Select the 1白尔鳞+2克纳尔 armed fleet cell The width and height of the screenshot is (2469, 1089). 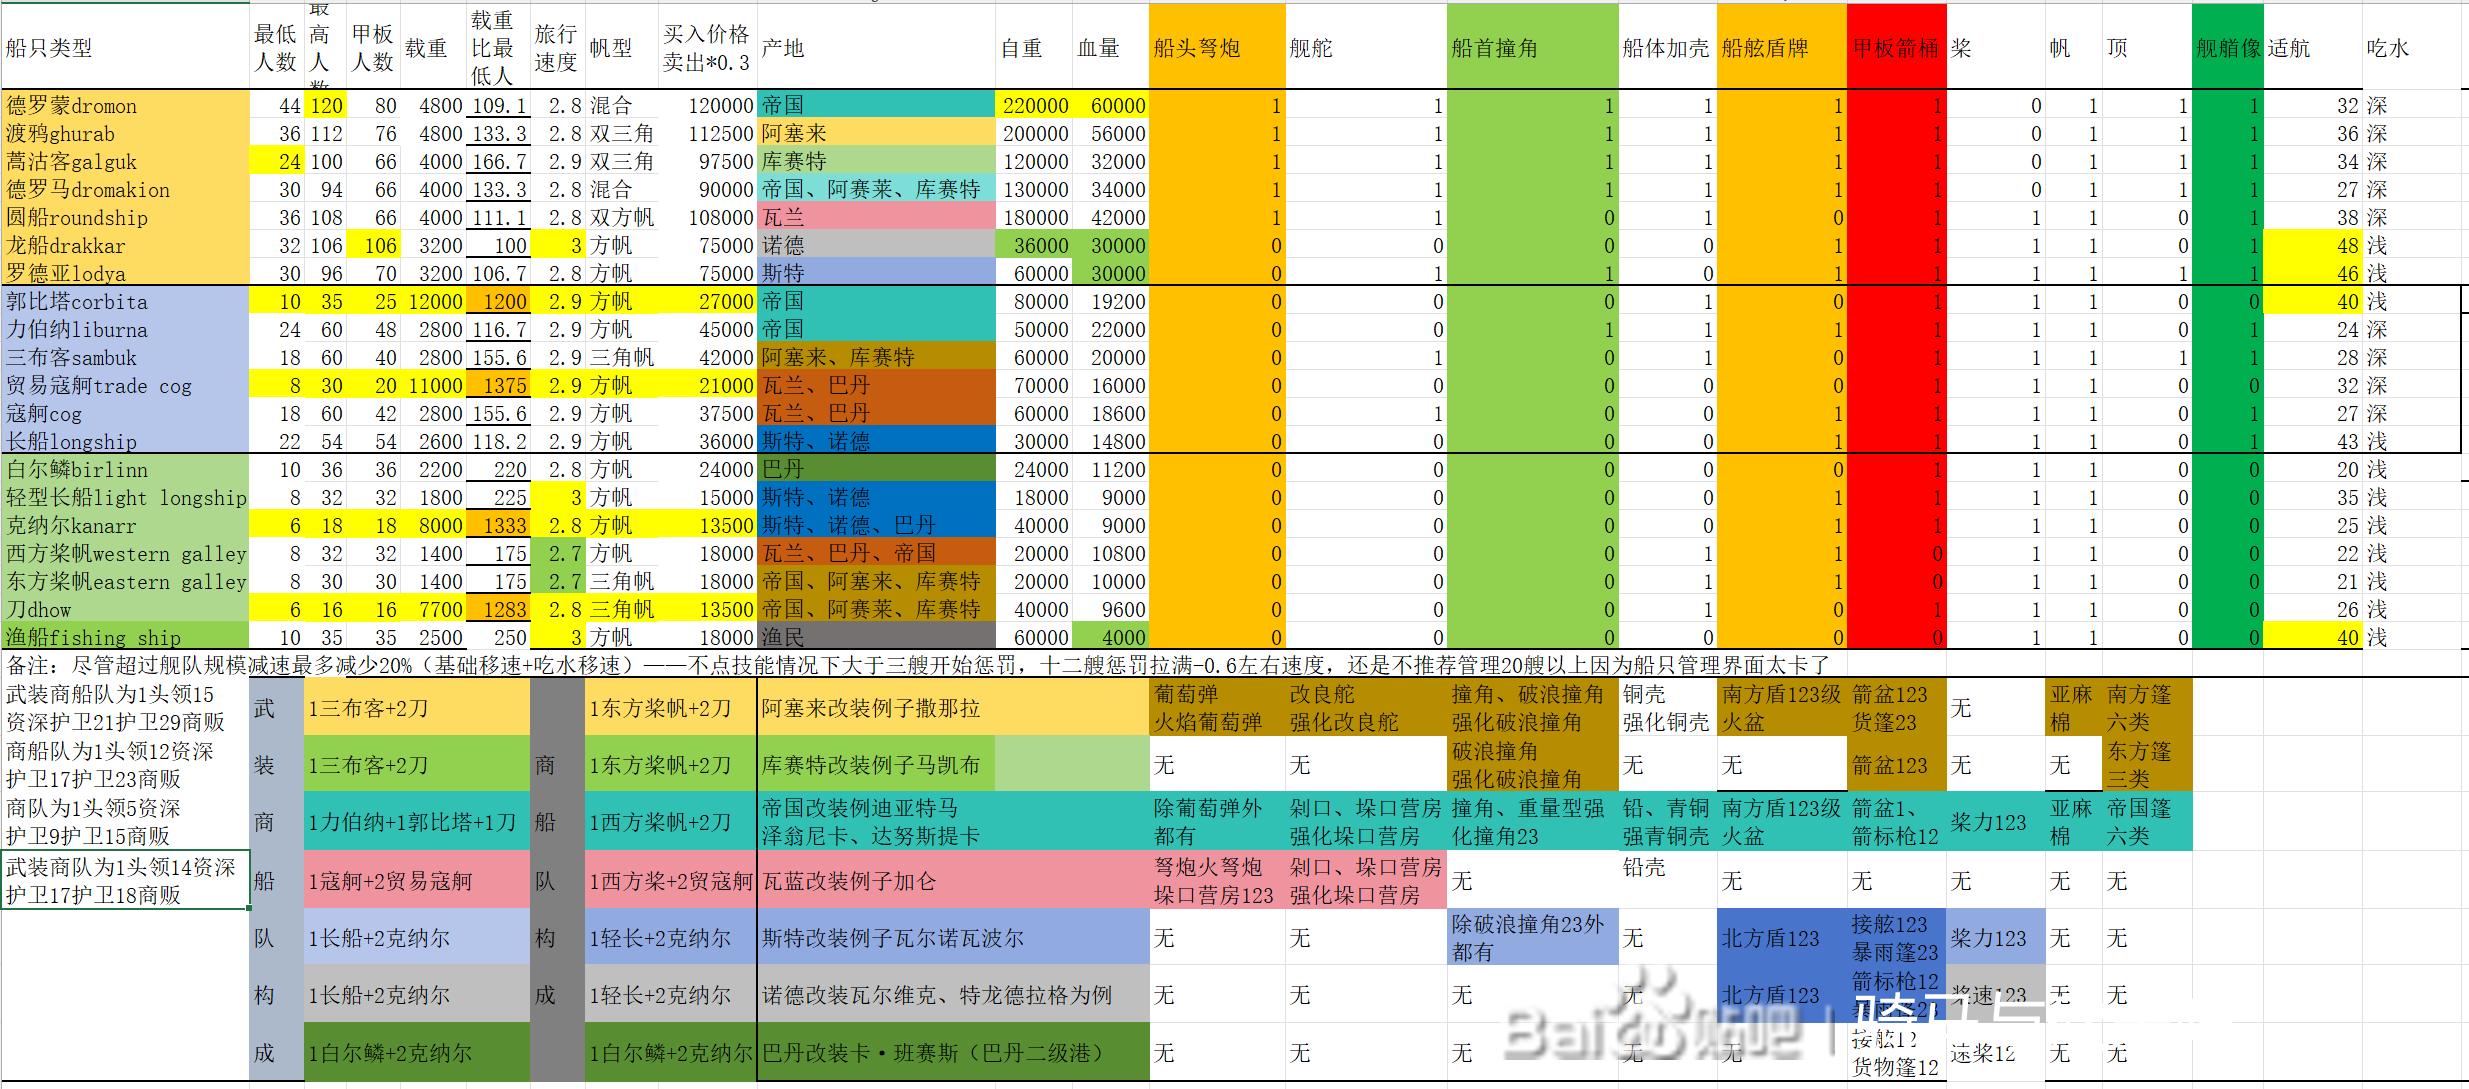click(x=416, y=1052)
